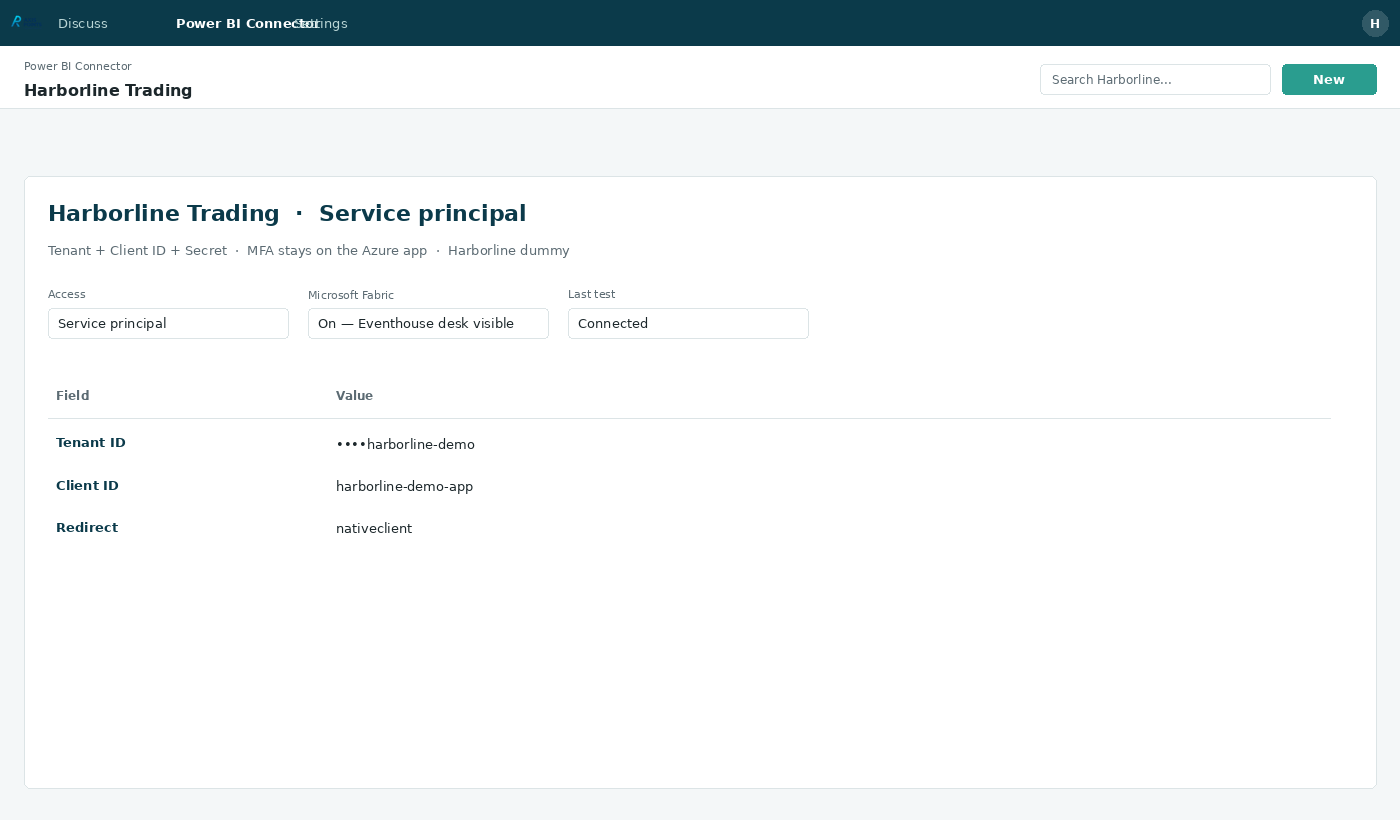The width and height of the screenshot is (1400, 820).
Task: Click the harborline-demo-app value
Action: (404, 487)
